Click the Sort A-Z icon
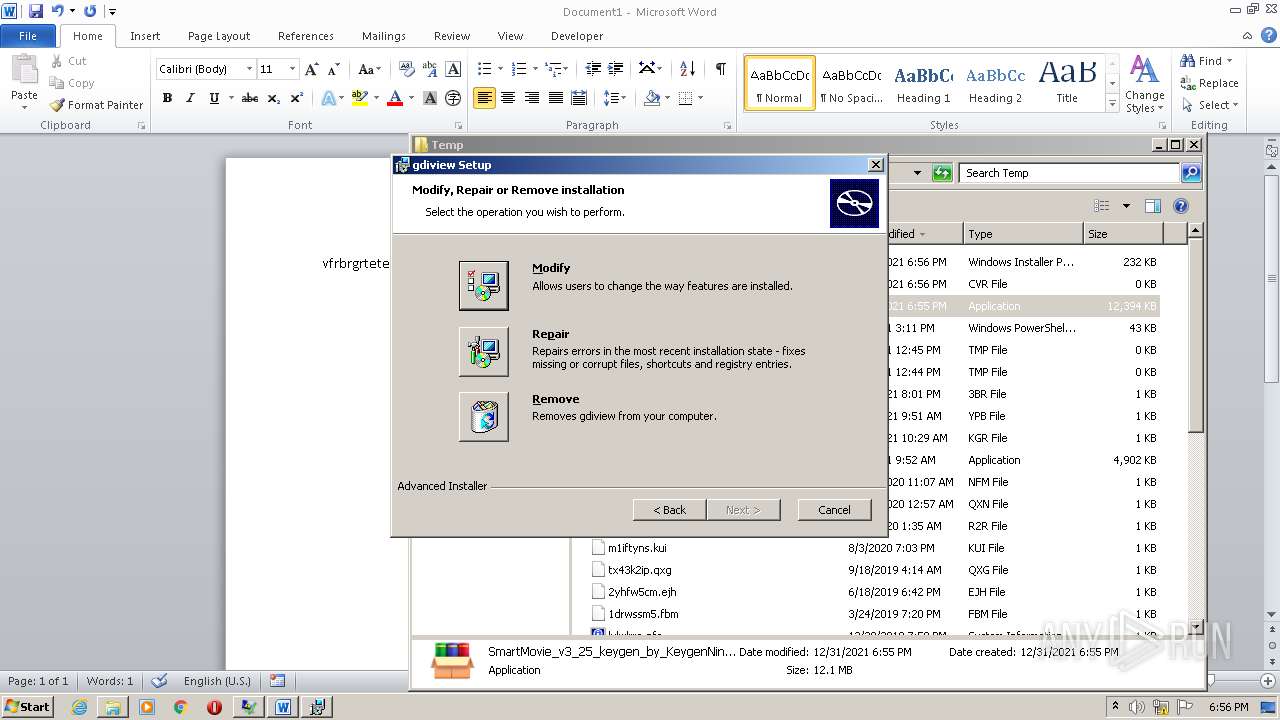Image resolution: width=1280 pixels, height=720 pixels. pyautogui.click(x=687, y=69)
